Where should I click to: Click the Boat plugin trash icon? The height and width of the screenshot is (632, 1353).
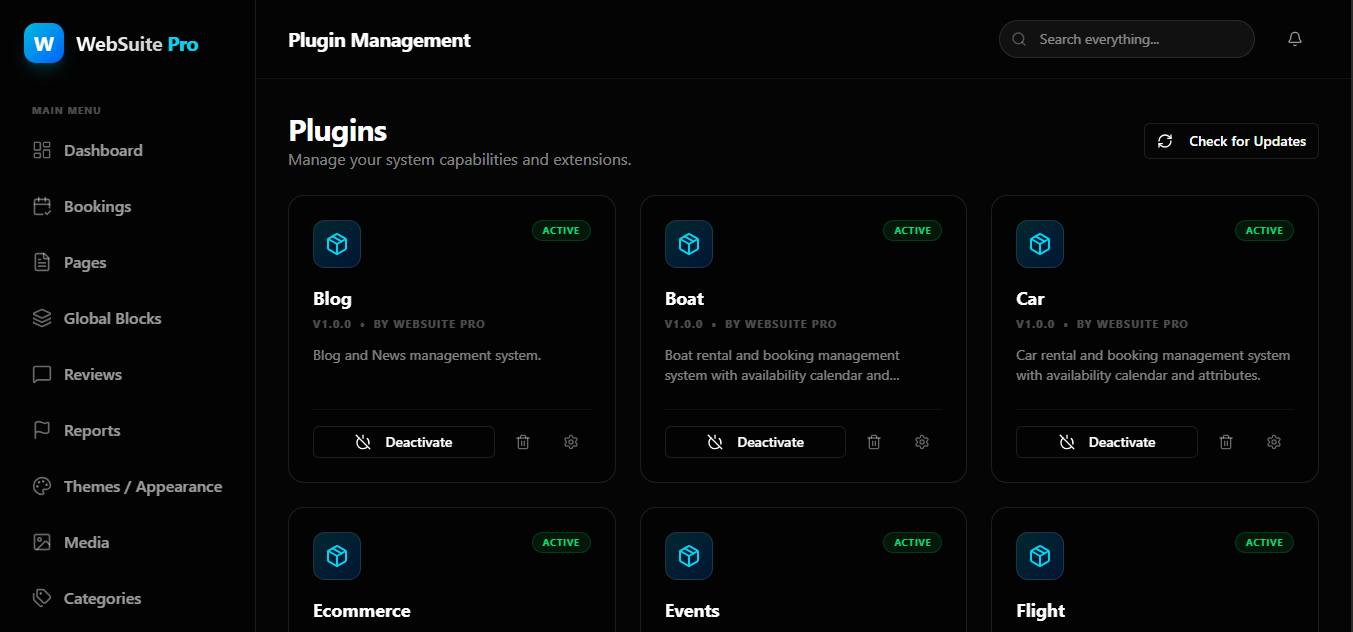pos(874,442)
